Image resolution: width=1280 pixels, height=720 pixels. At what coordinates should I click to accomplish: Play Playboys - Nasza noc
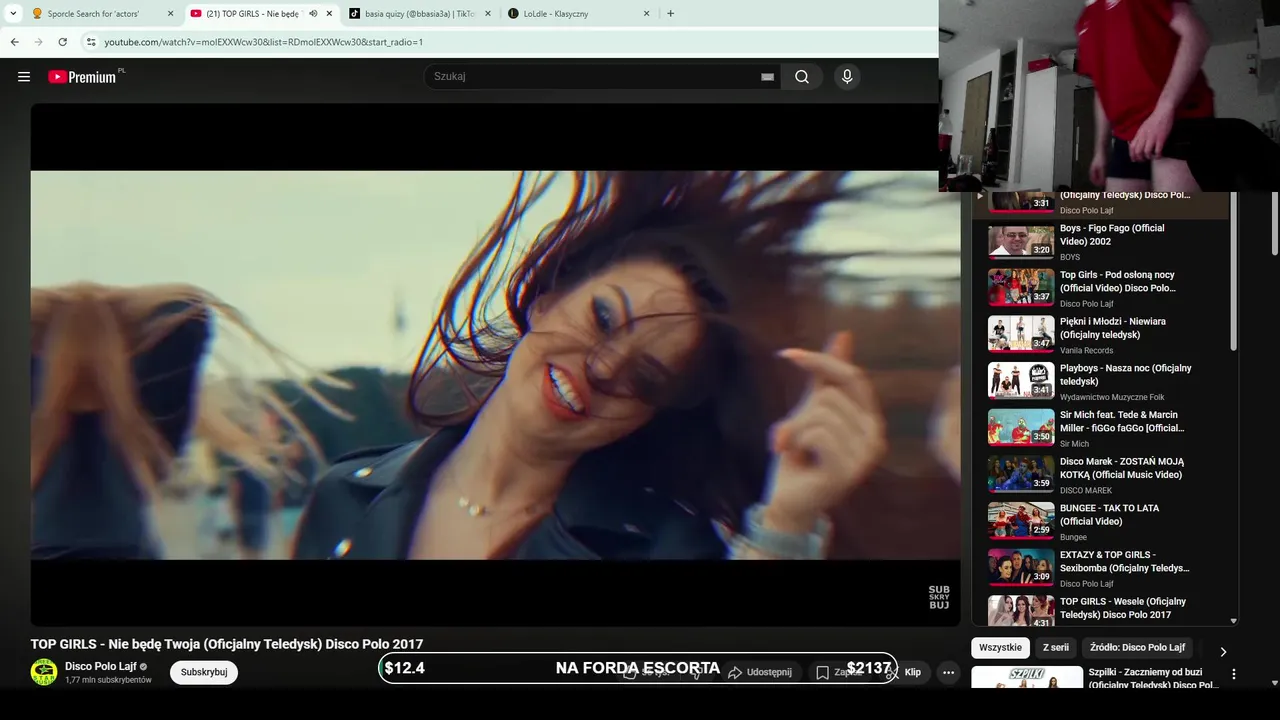(x=1126, y=375)
